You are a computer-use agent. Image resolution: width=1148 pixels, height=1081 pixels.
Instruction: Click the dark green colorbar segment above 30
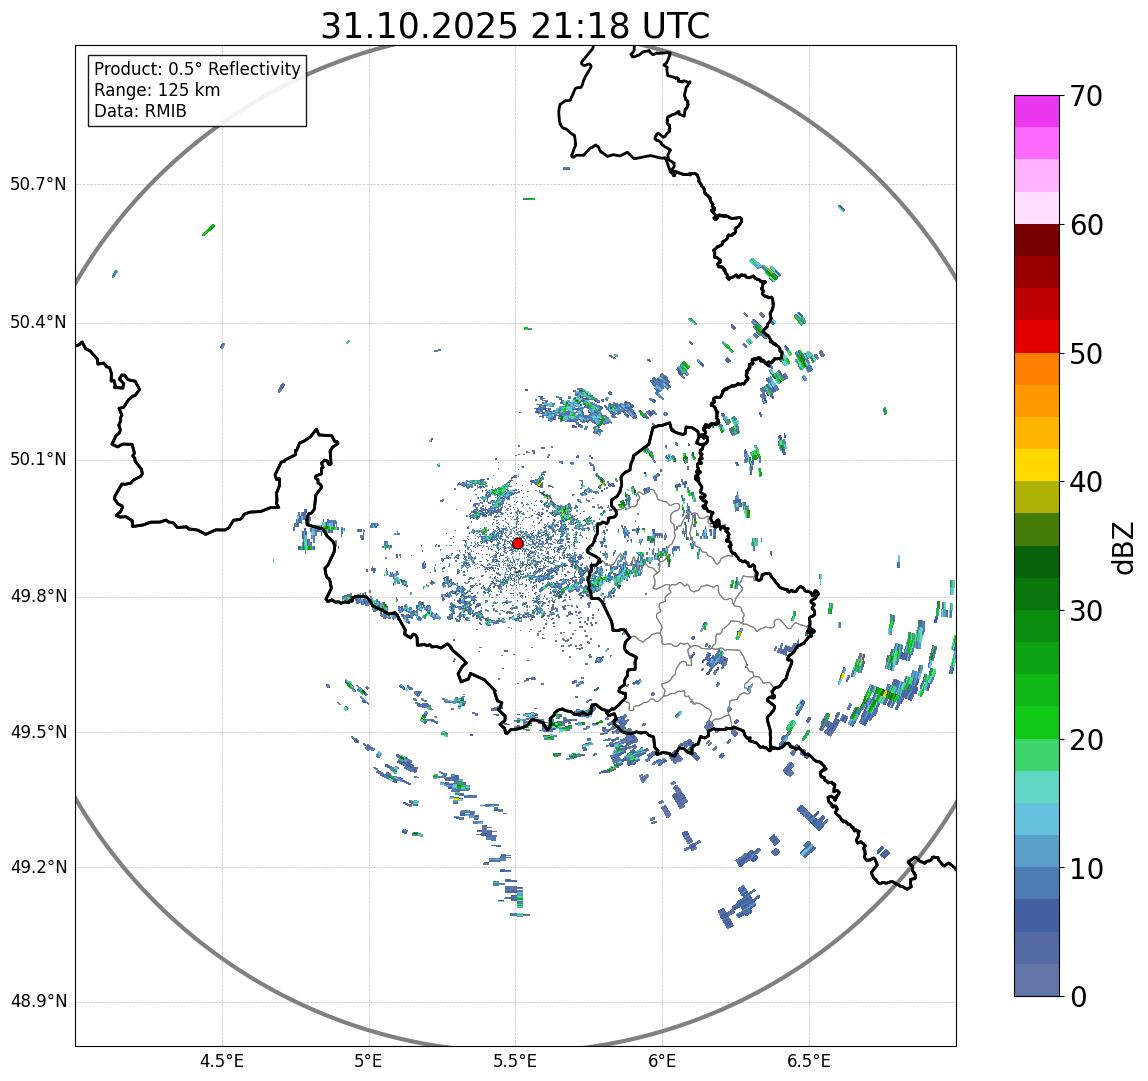pyautogui.click(x=1037, y=595)
